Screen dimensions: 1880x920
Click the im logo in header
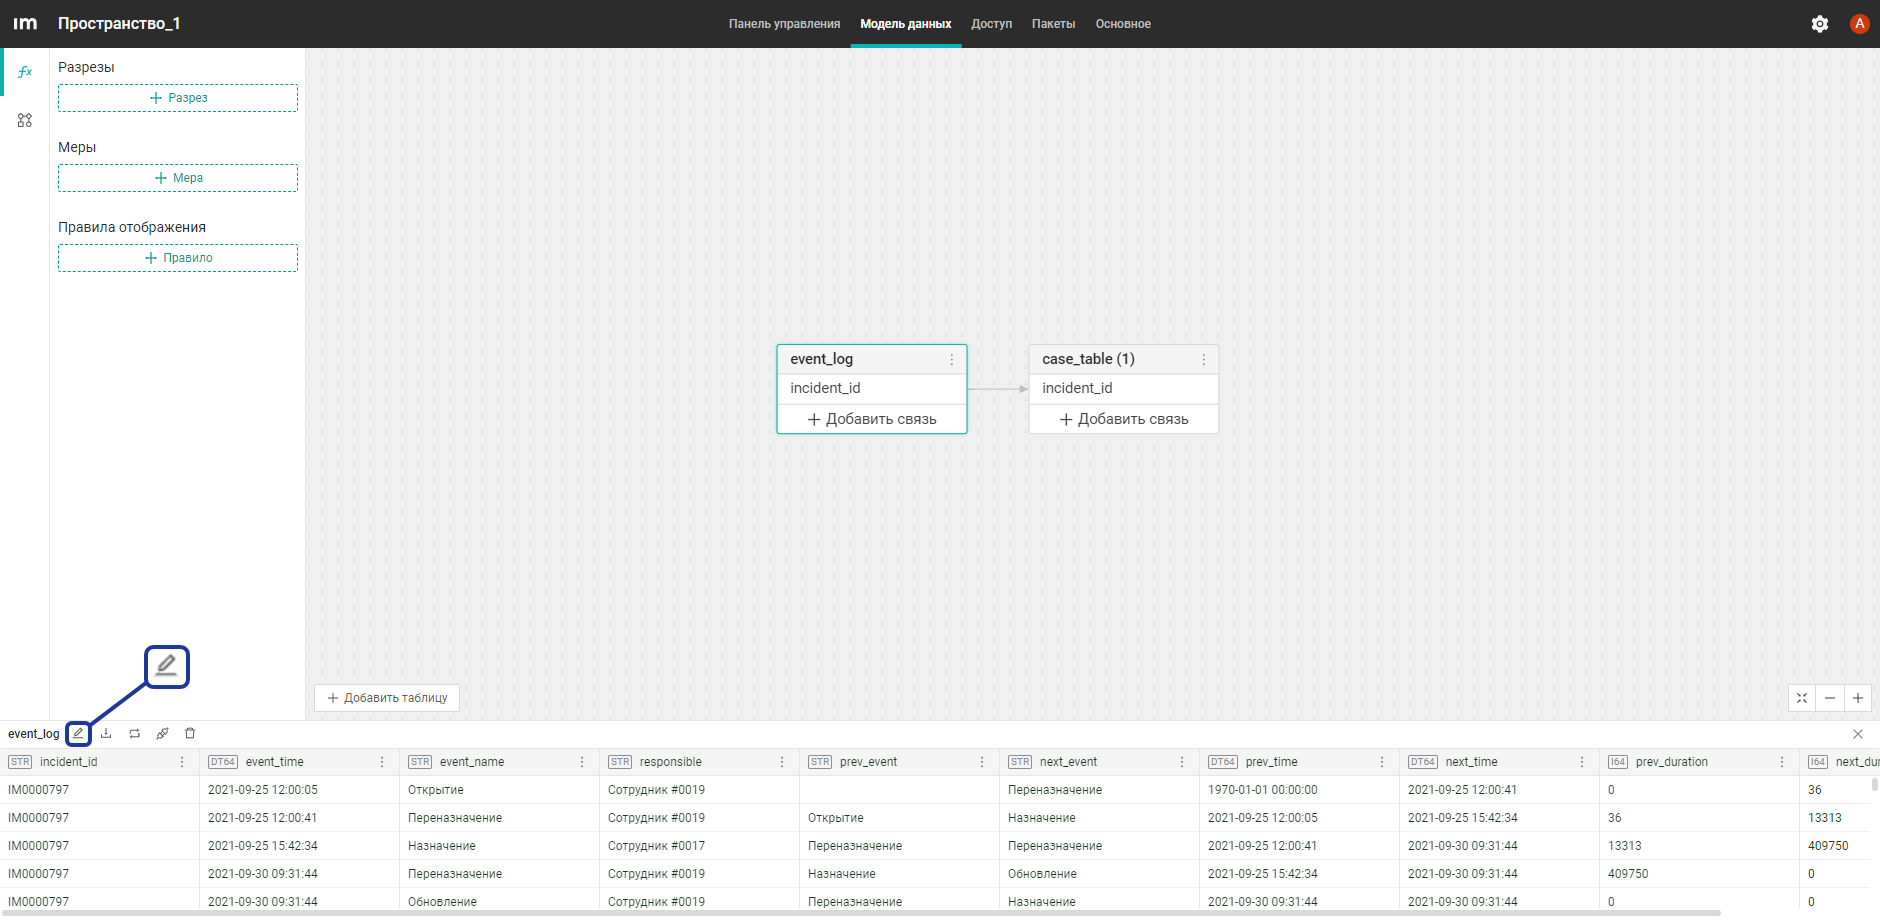[25, 23]
